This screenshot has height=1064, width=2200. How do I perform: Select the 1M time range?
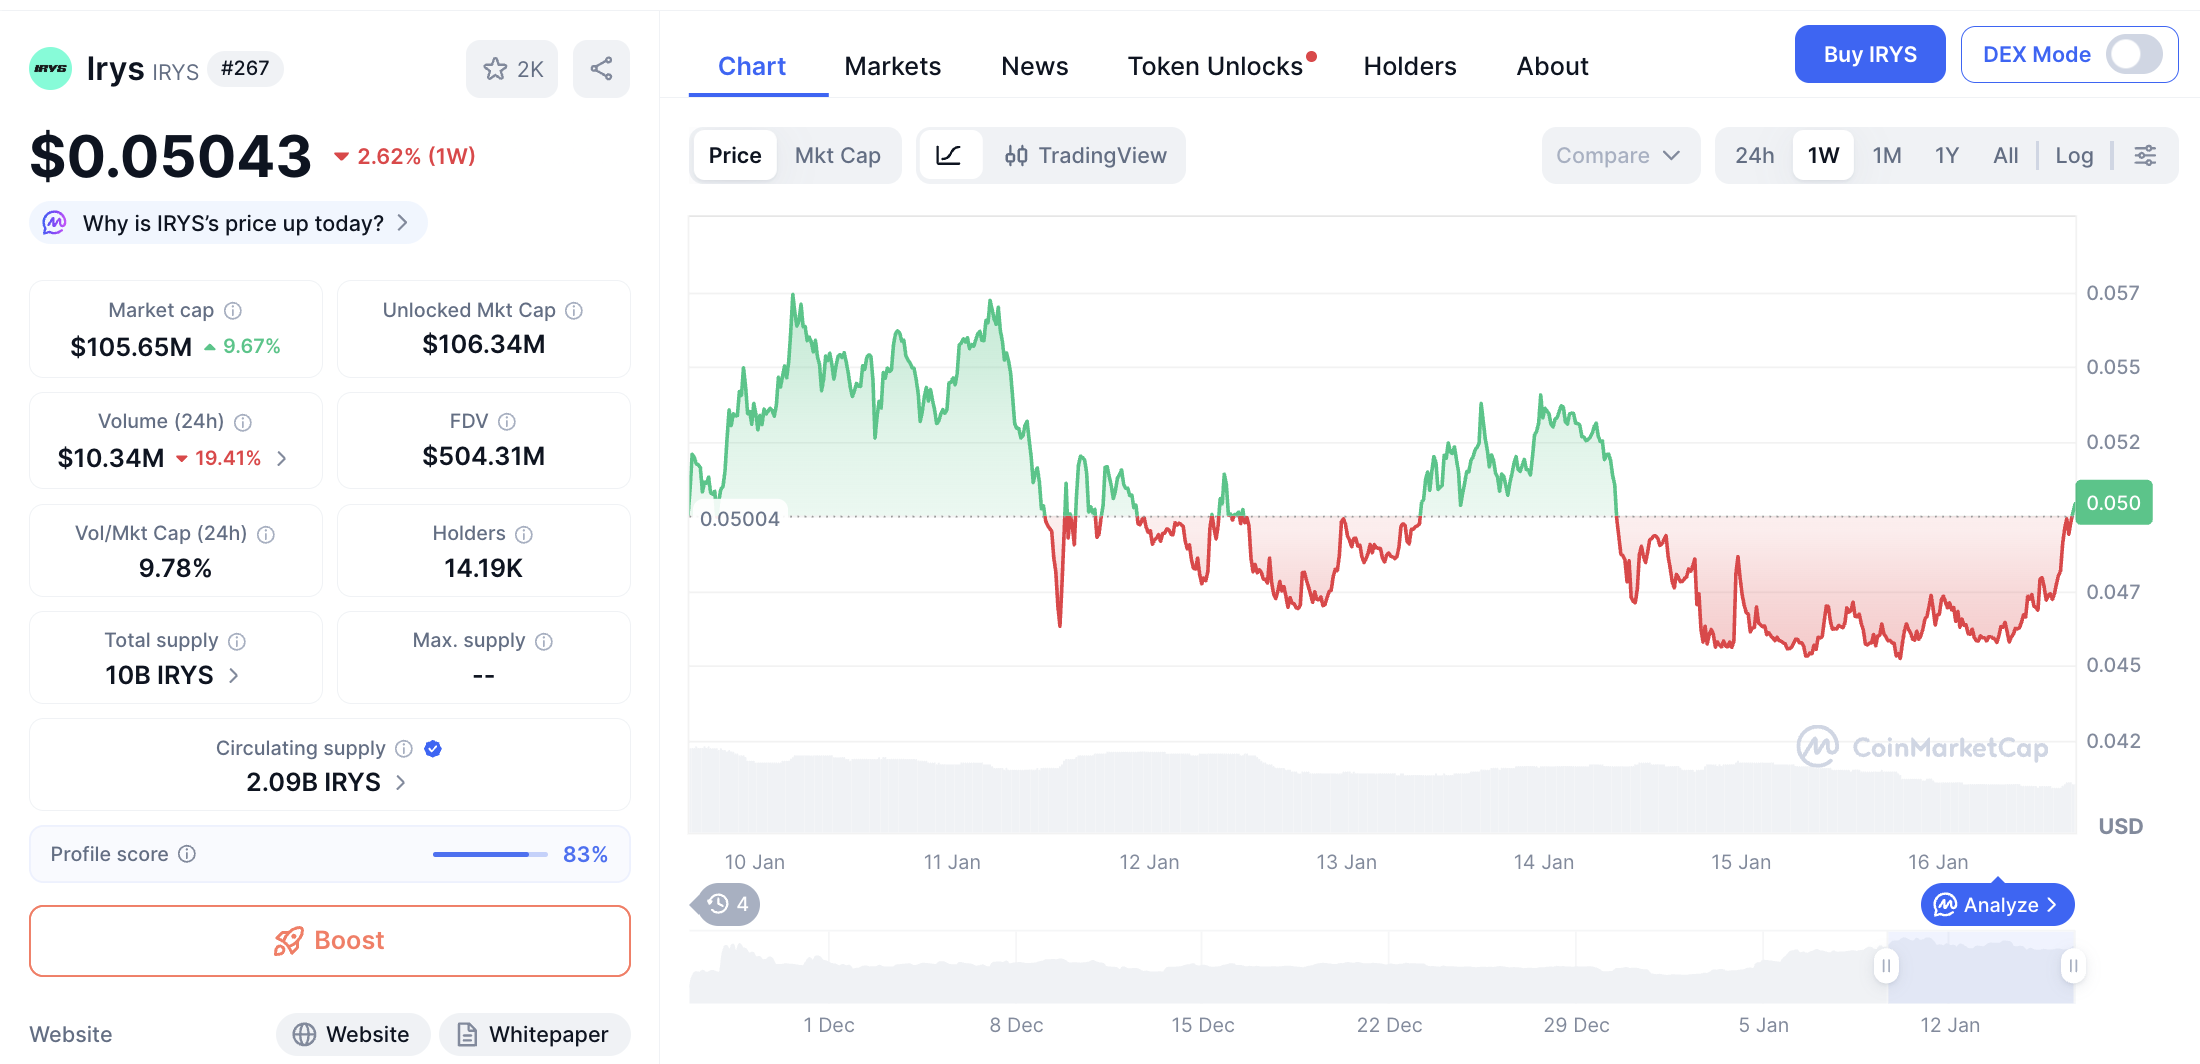click(1886, 155)
